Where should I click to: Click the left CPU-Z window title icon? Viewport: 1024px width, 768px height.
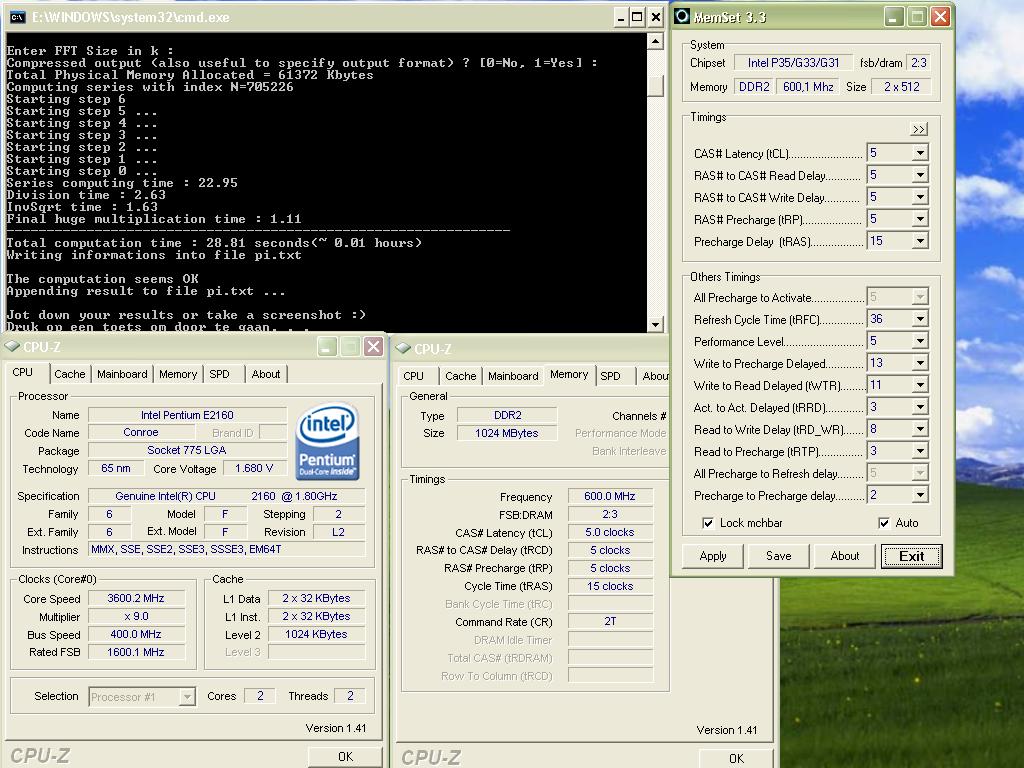coord(12,346)
